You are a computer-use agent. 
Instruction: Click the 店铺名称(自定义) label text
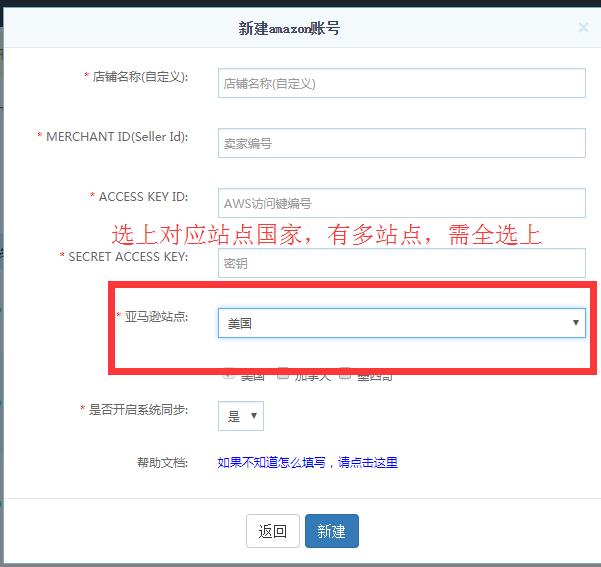(x=140, y=77)
